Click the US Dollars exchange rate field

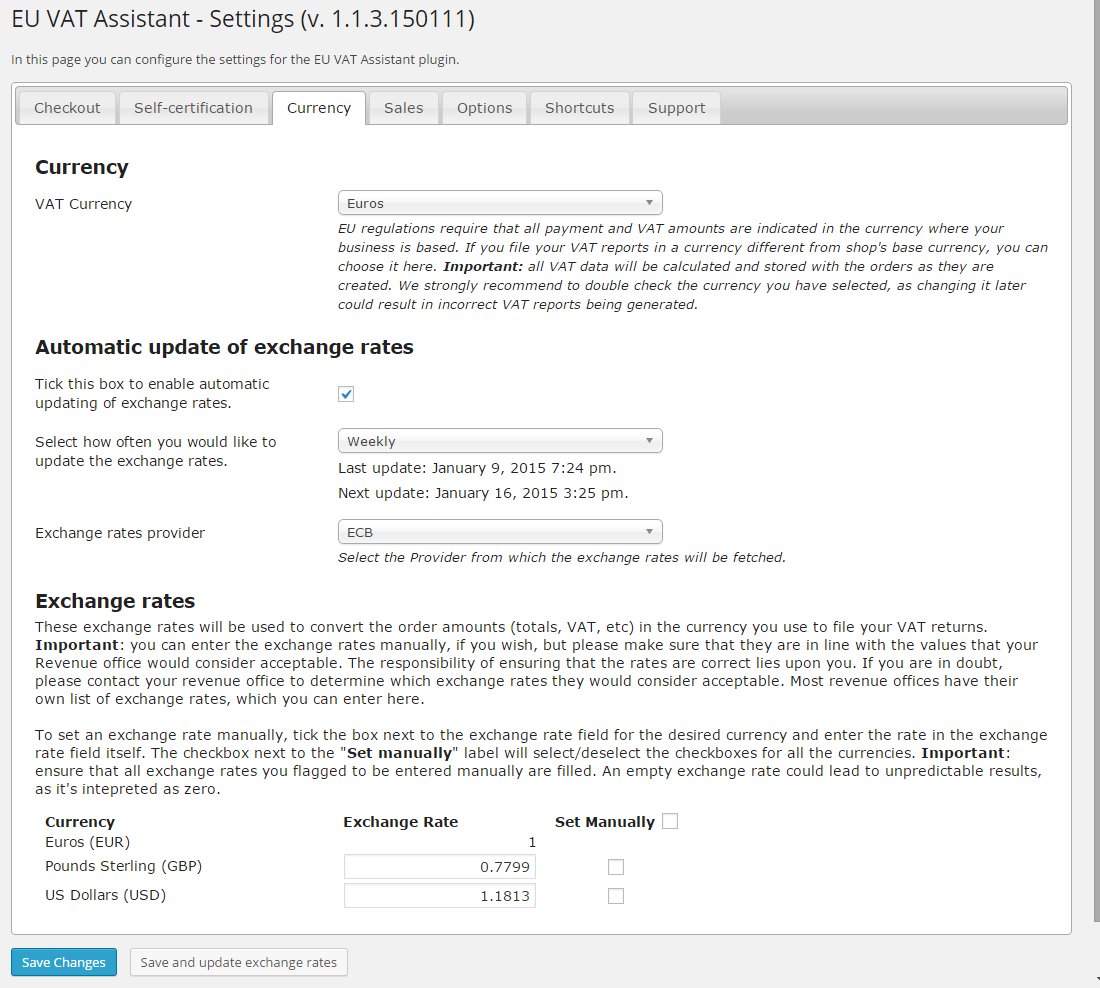pyautogui.click(x=439, y=896)
